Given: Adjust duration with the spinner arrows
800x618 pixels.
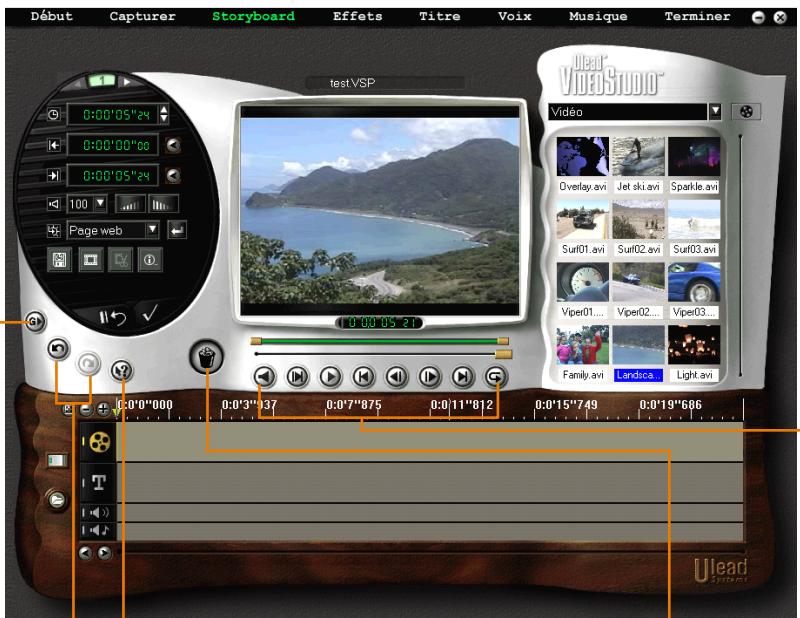Looking at the screenshot, I should pos(164,114).
